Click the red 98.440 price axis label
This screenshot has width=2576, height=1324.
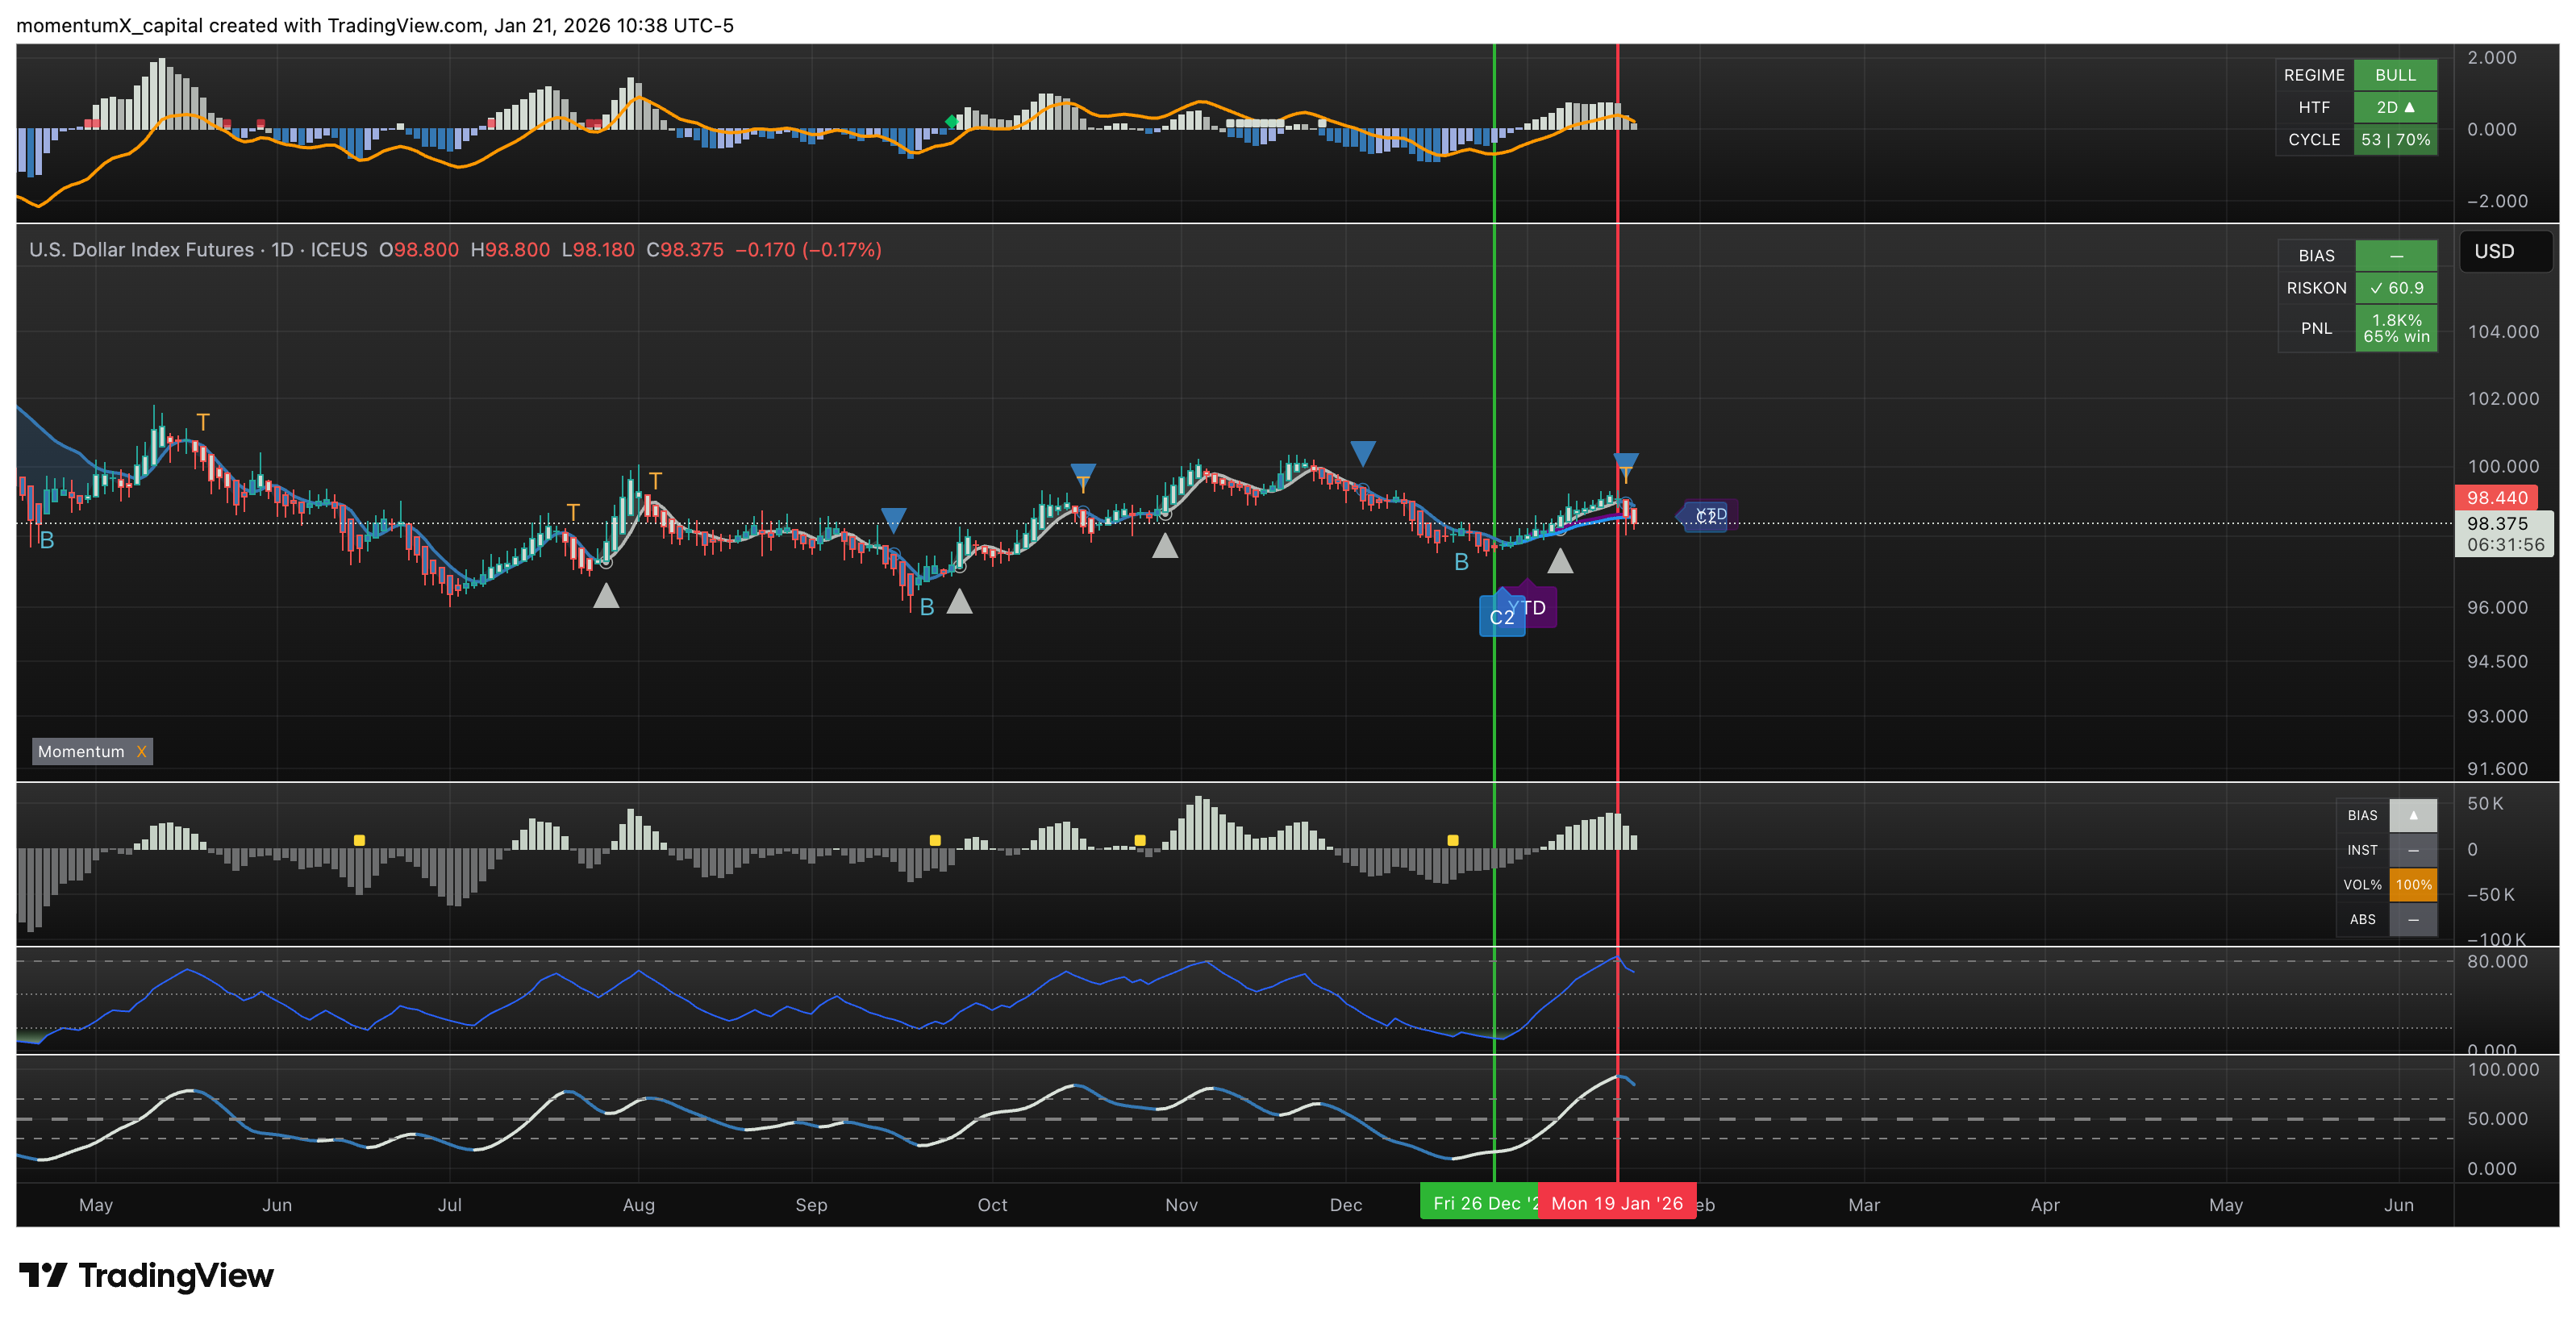[x=2496, y=497]
